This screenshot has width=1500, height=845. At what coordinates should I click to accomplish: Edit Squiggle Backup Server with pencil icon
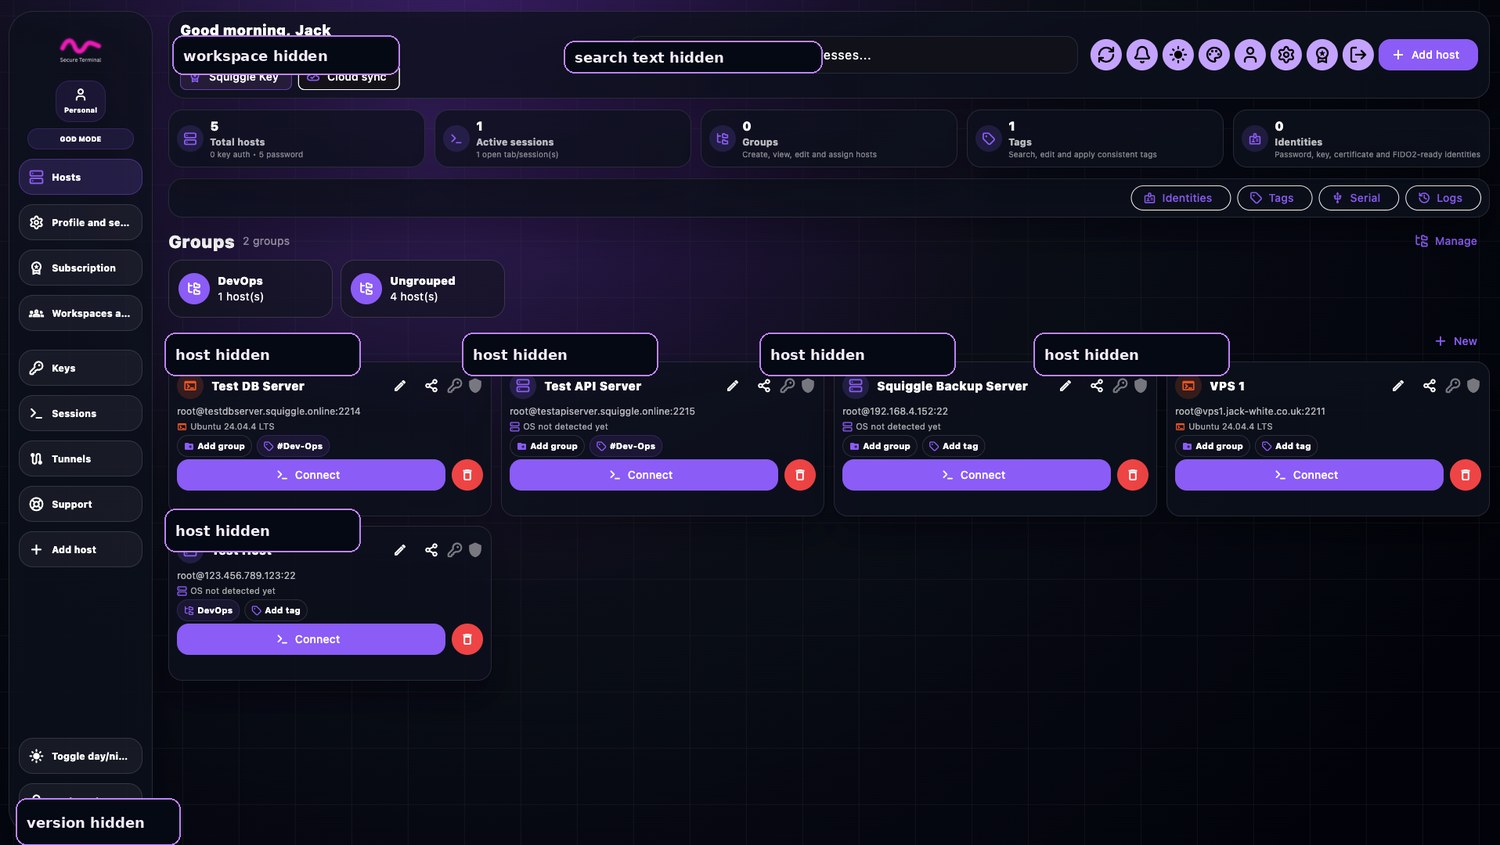[x=1065, y=386]
